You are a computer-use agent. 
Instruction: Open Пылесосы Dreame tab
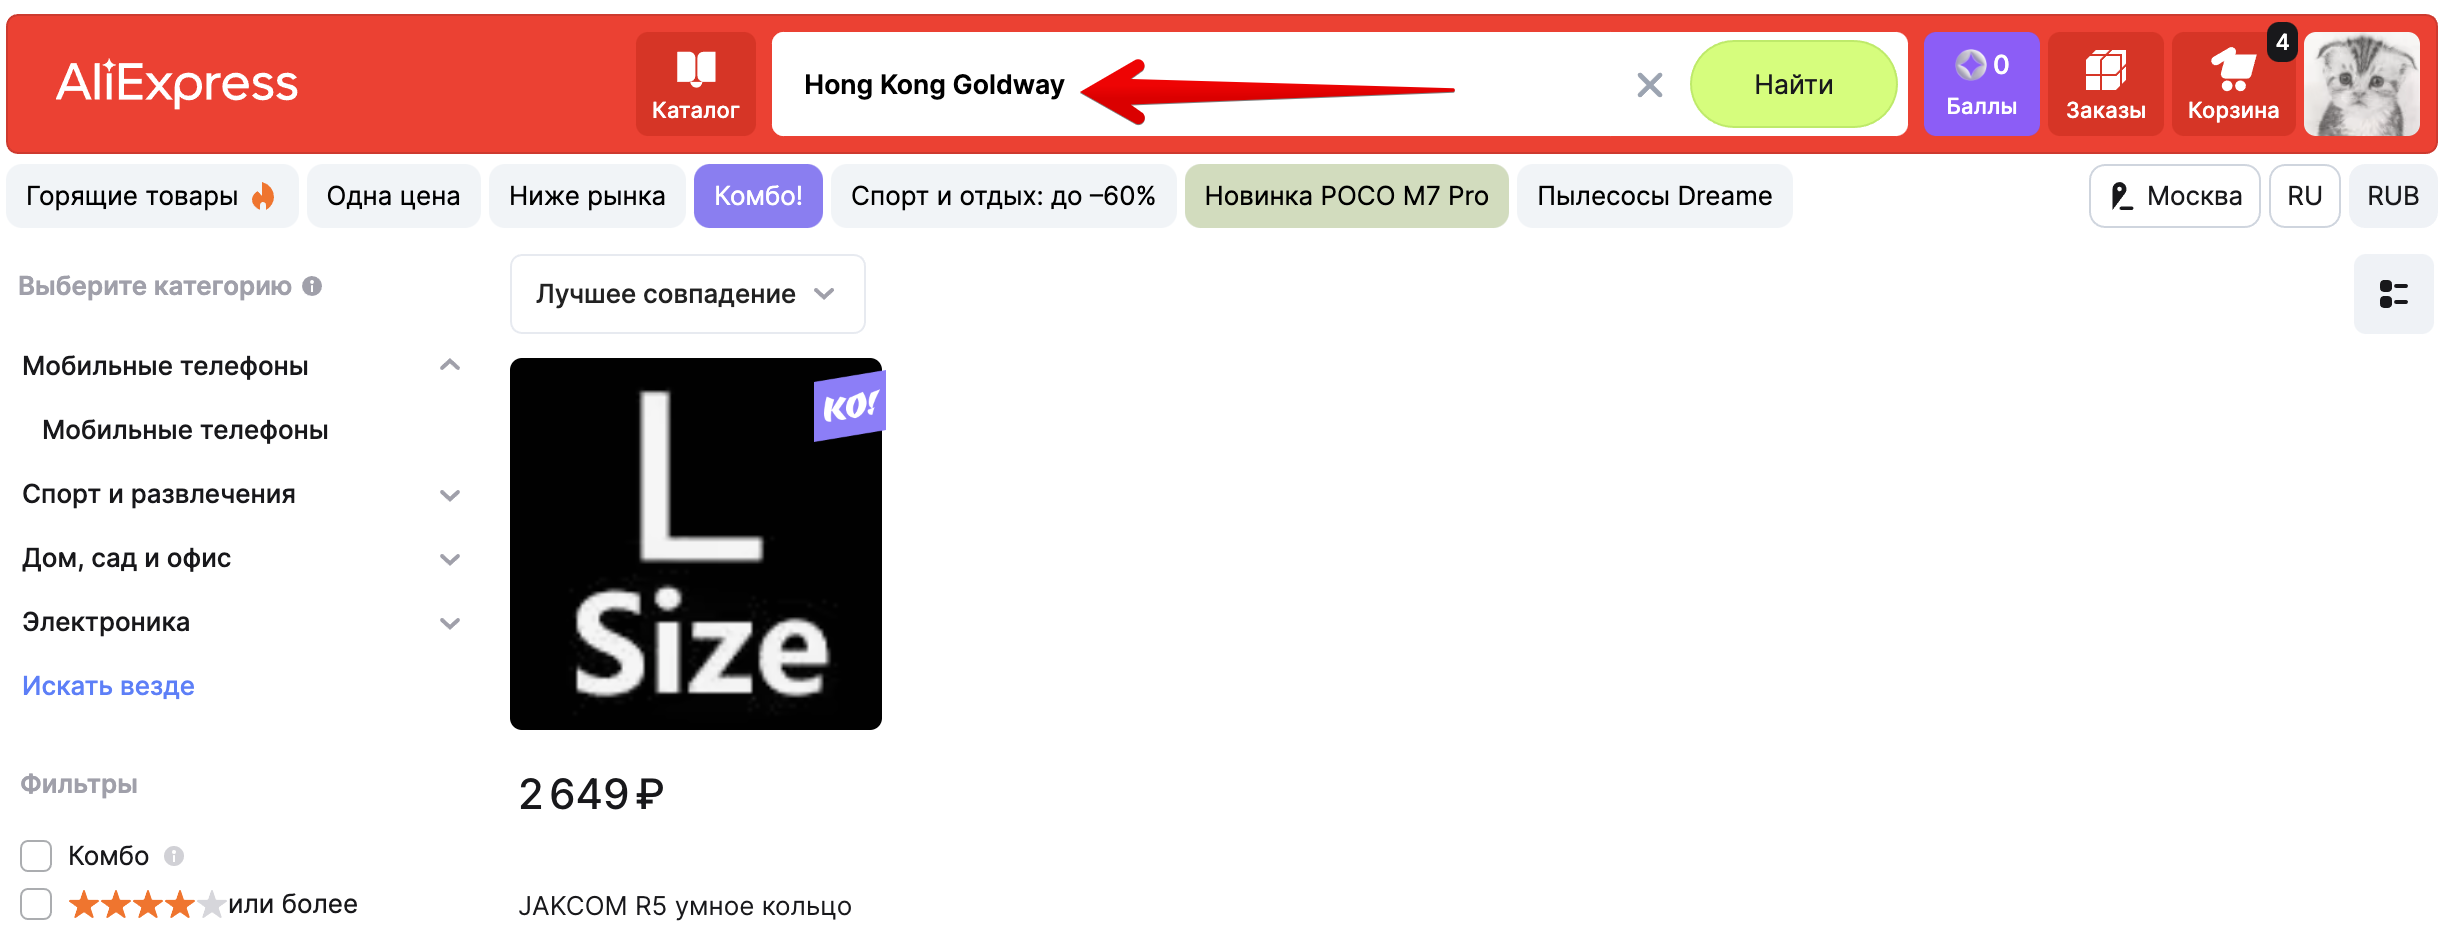click(x=1654, y=196)
